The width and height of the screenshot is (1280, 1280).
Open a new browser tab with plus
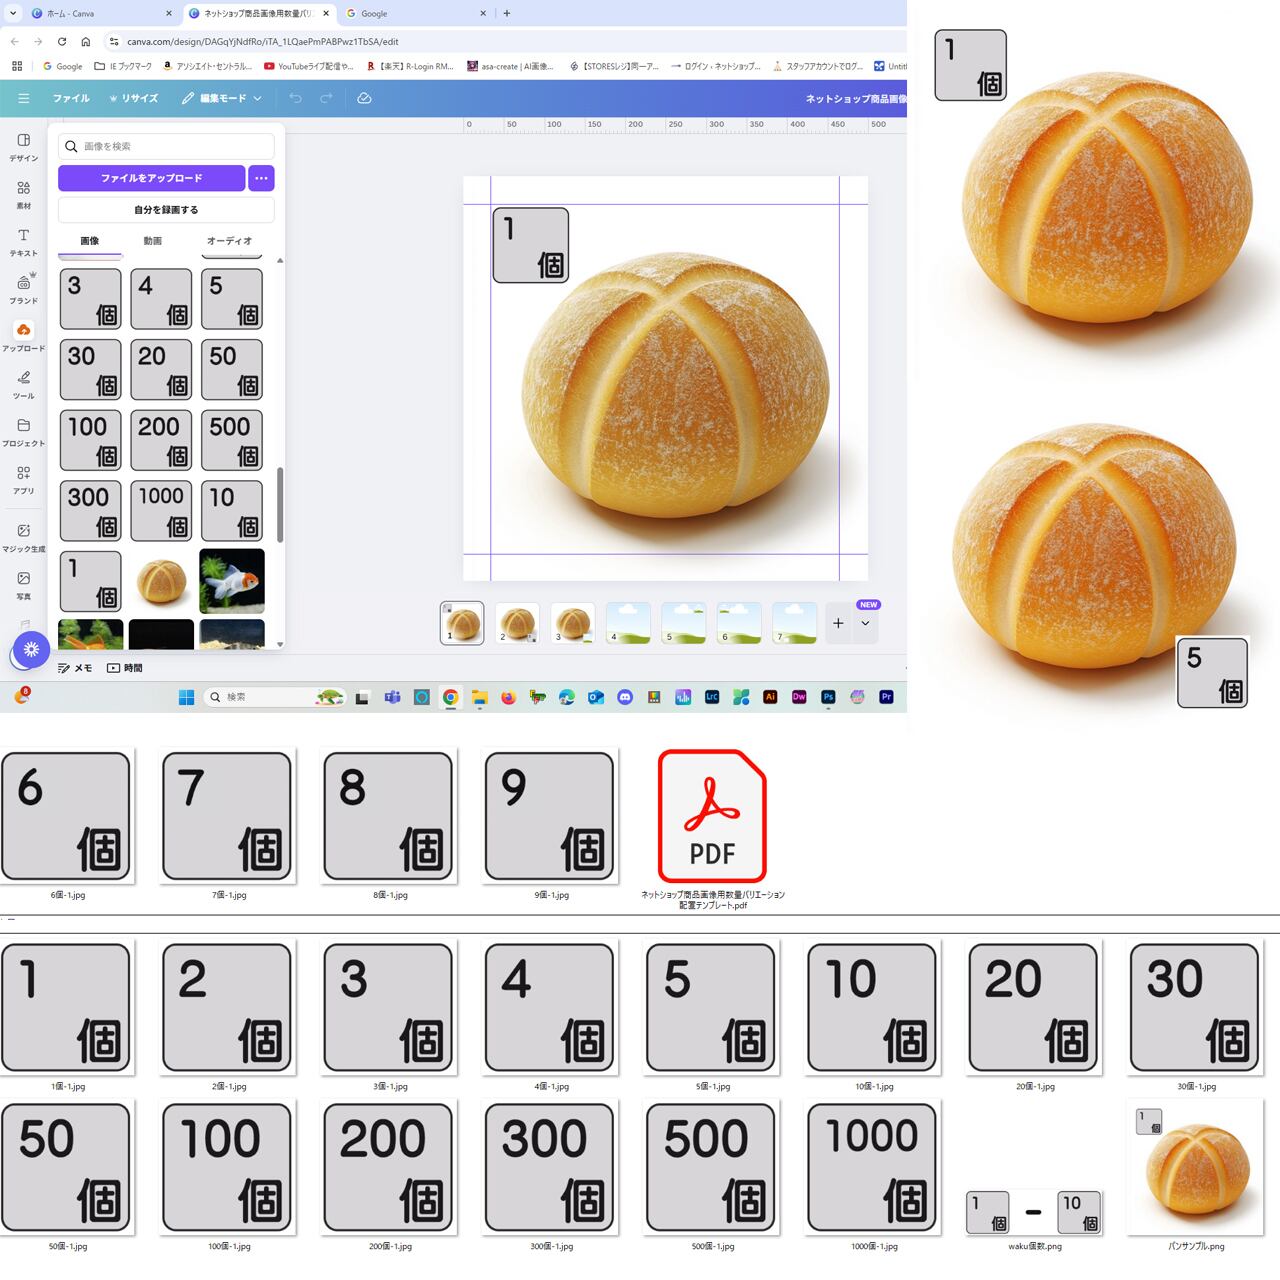(507, 13)
